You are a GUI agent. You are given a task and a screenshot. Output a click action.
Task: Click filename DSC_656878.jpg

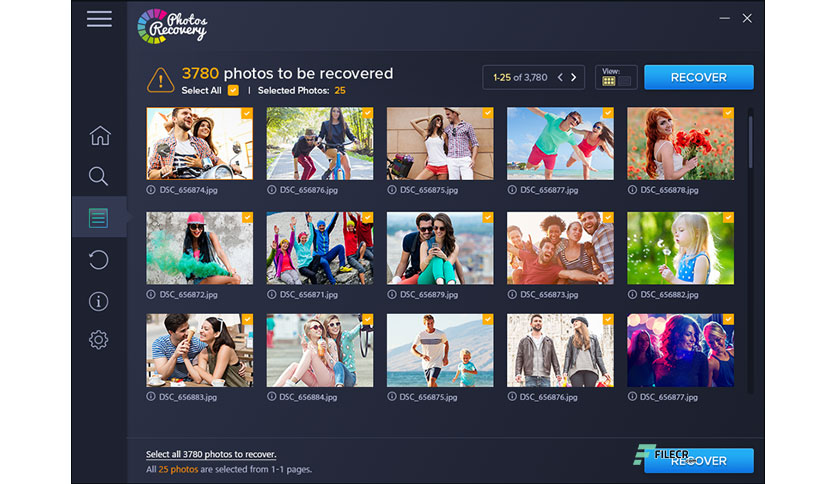[669, 190]
